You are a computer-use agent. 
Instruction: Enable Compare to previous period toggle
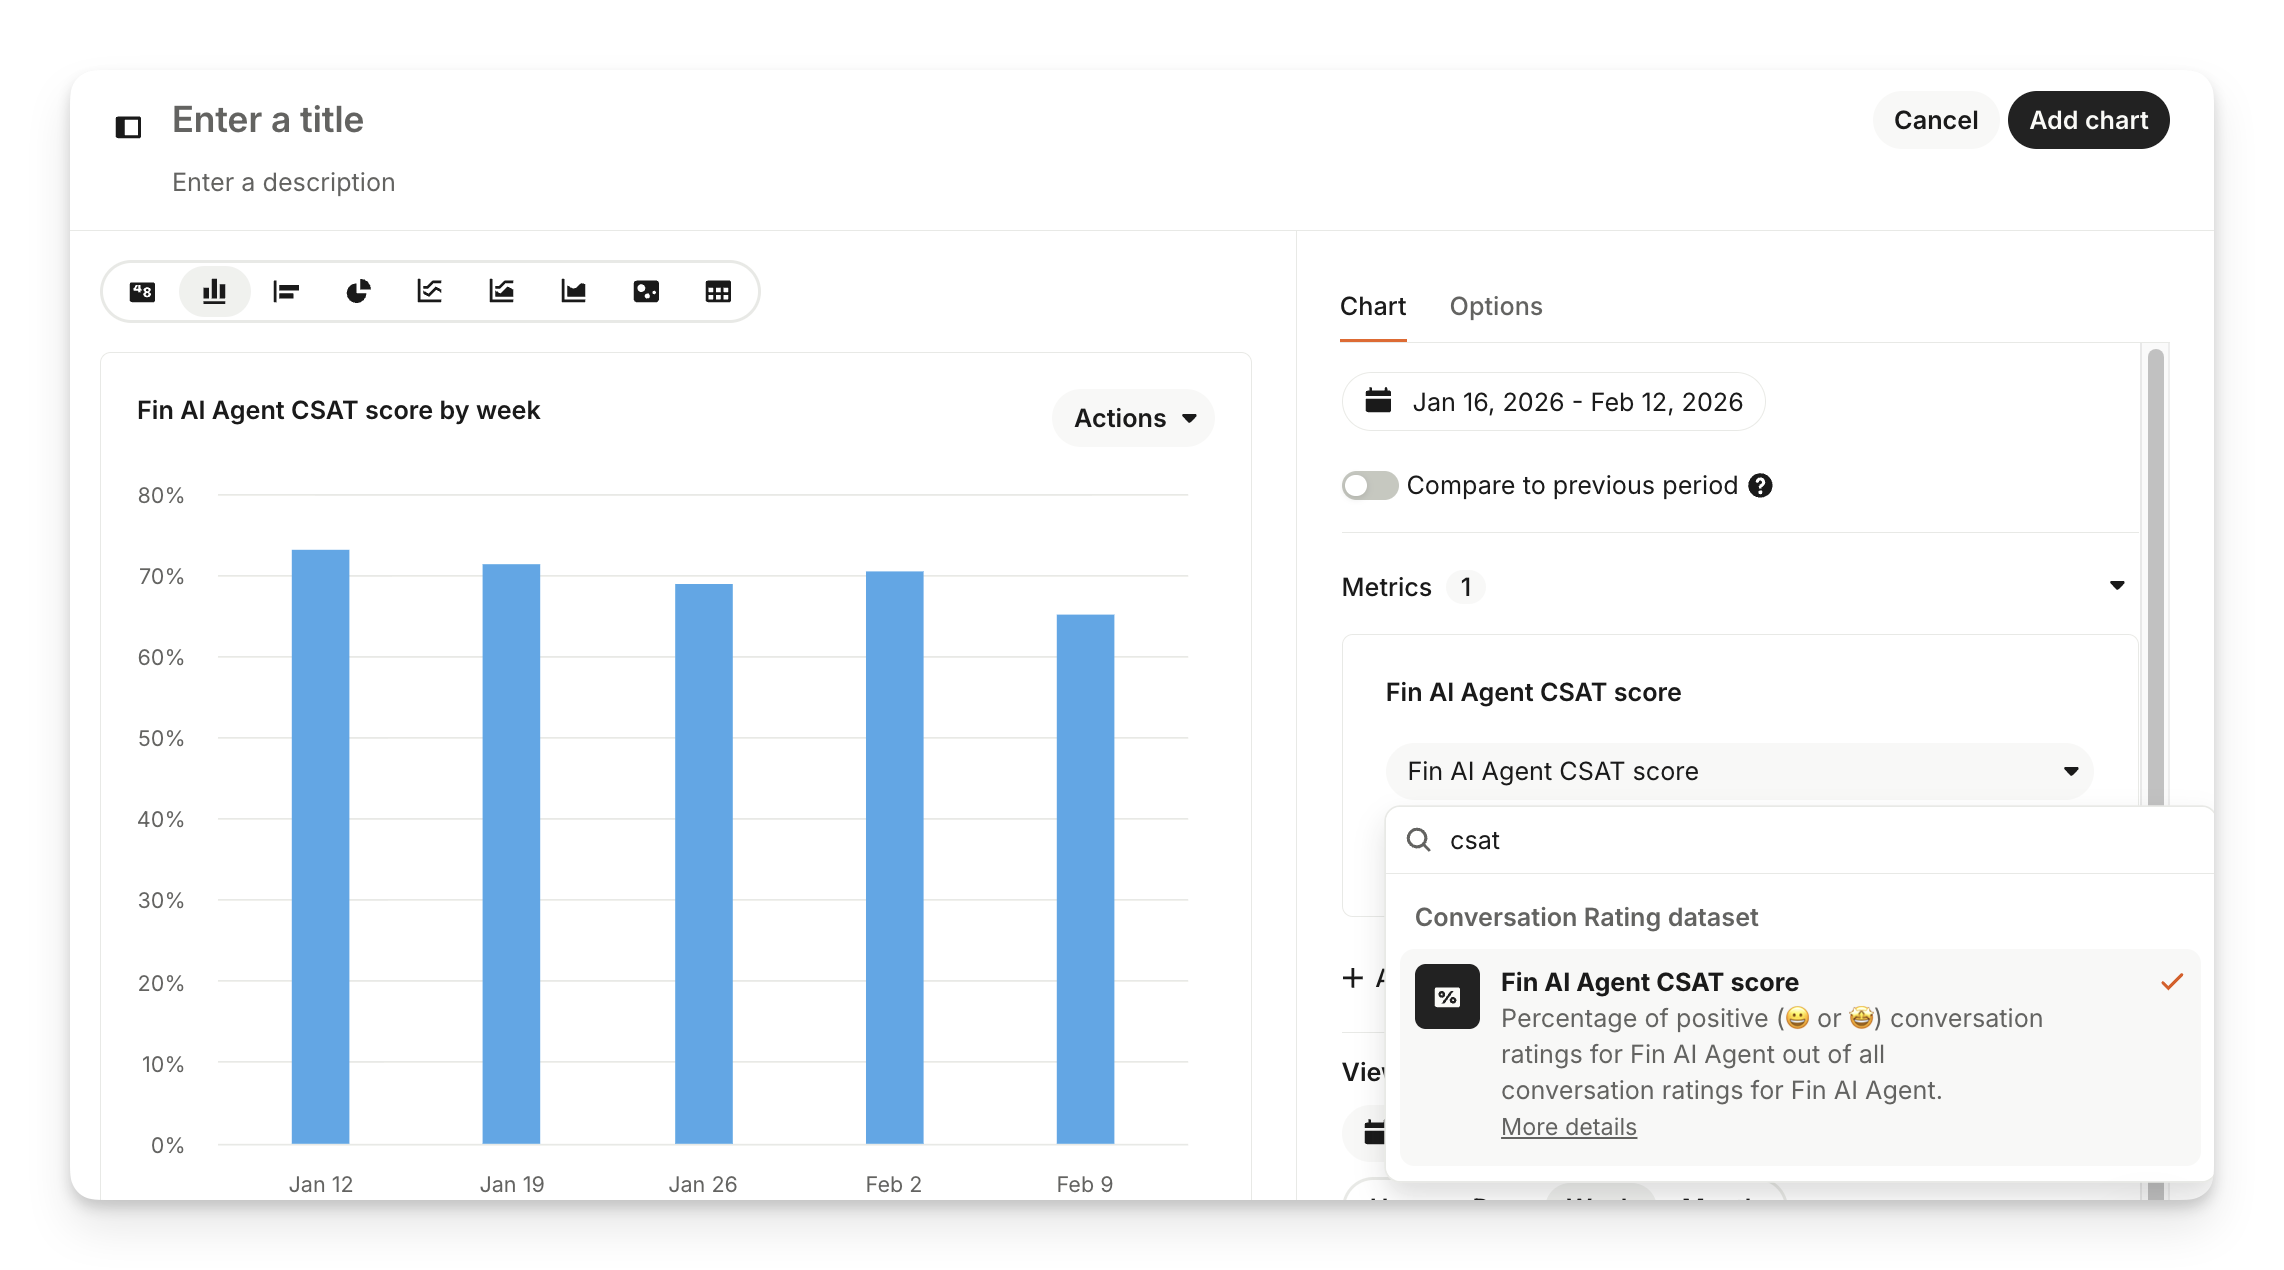click(1369, 486)
